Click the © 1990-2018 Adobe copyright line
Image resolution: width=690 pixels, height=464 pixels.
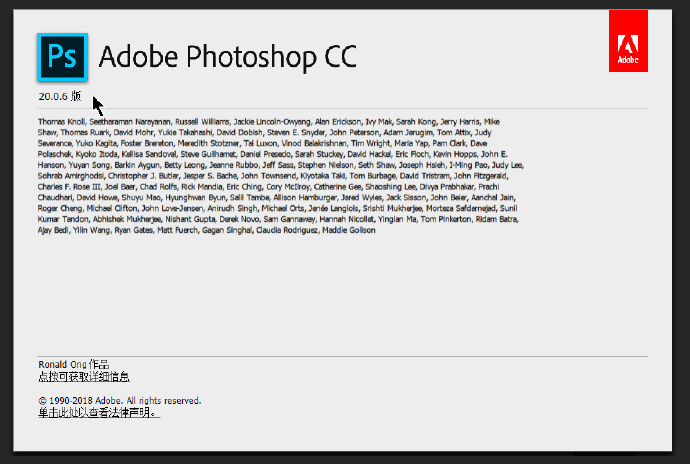[119, 400]
